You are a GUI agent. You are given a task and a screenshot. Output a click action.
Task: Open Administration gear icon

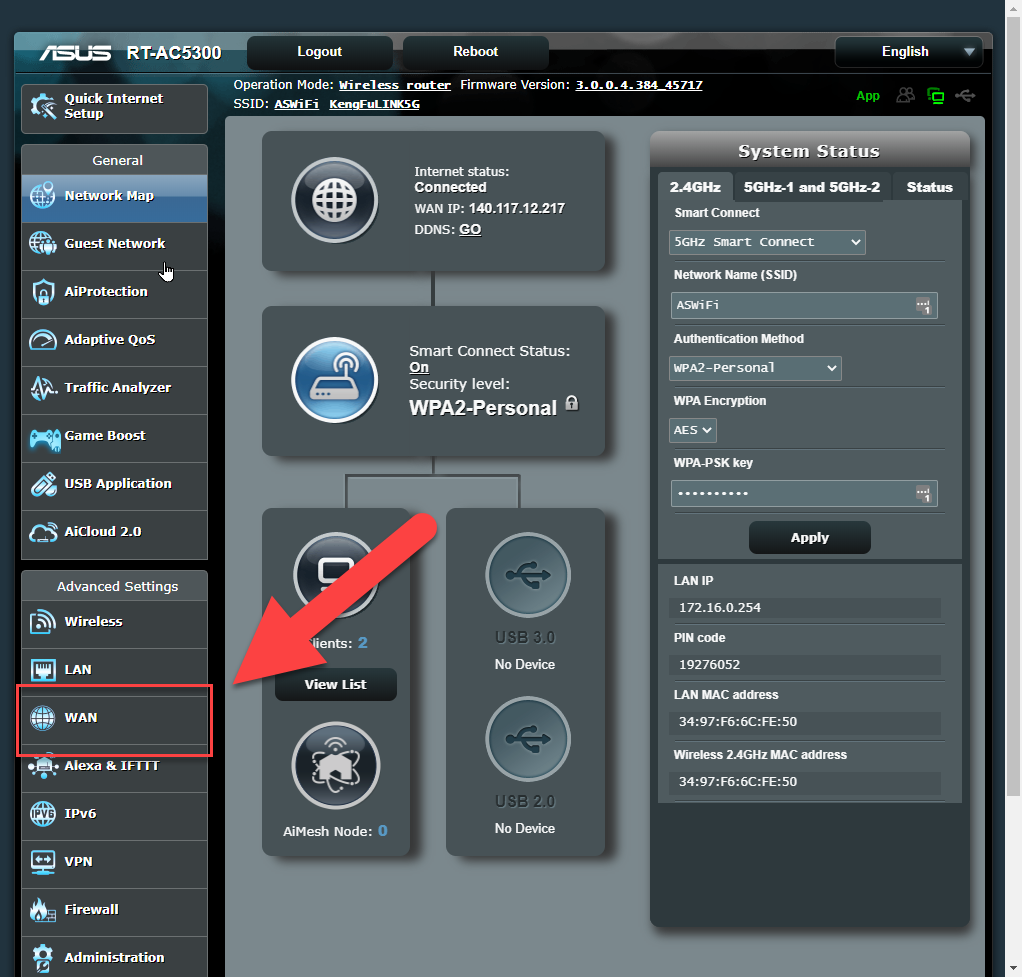click(x=43, y=958)
